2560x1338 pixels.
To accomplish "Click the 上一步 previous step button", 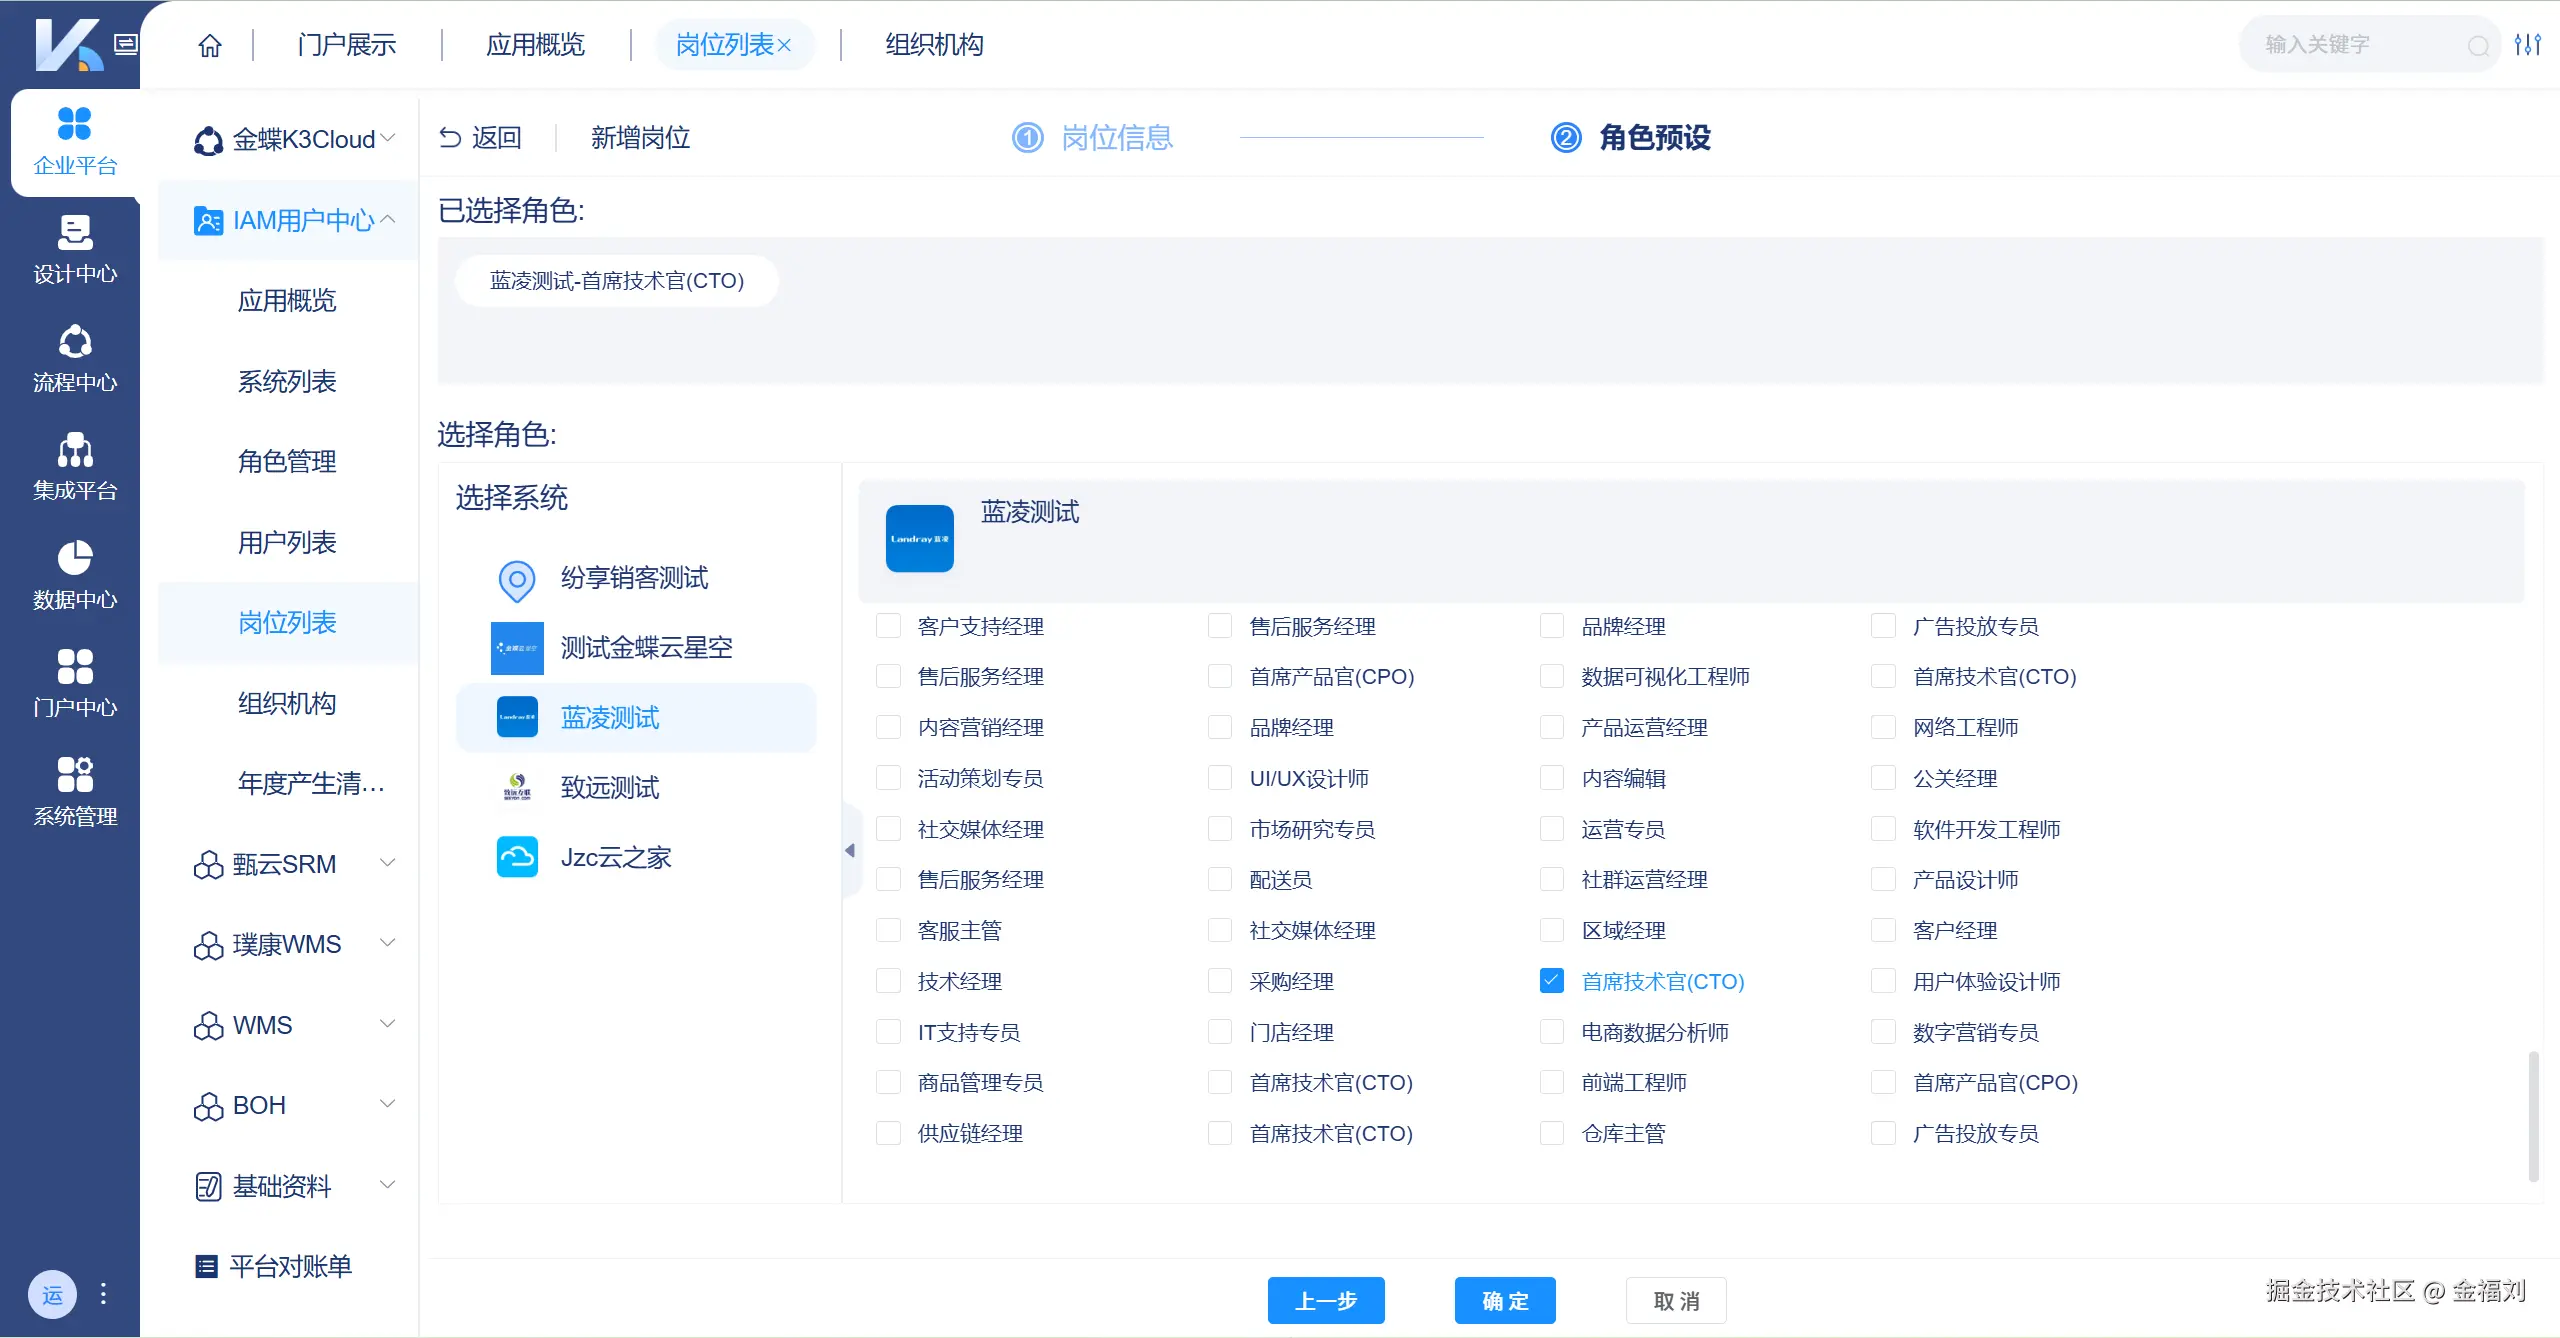I will [x=1326, y=1300].
